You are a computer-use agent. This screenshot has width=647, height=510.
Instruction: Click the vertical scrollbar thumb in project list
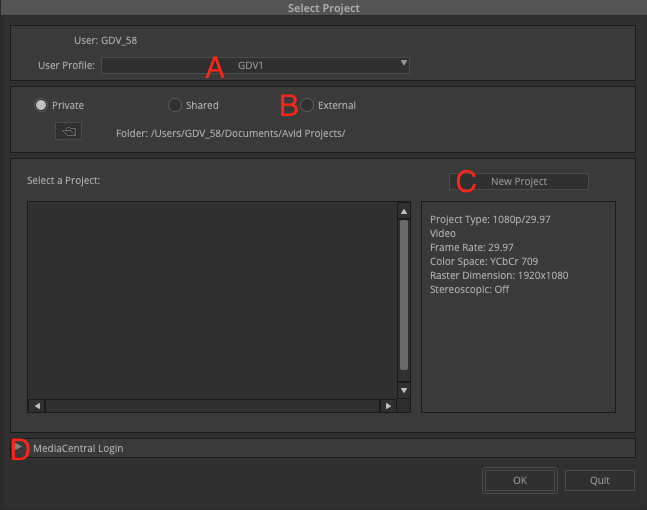[x=404, y=295]
